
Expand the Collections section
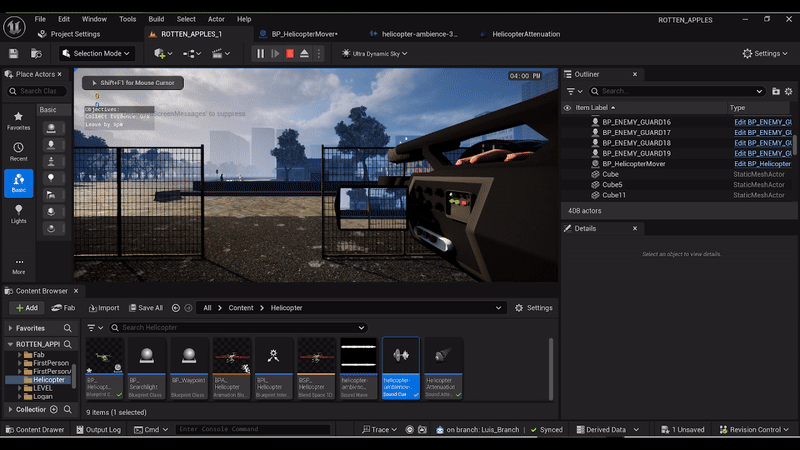click(x=10, y=409)
